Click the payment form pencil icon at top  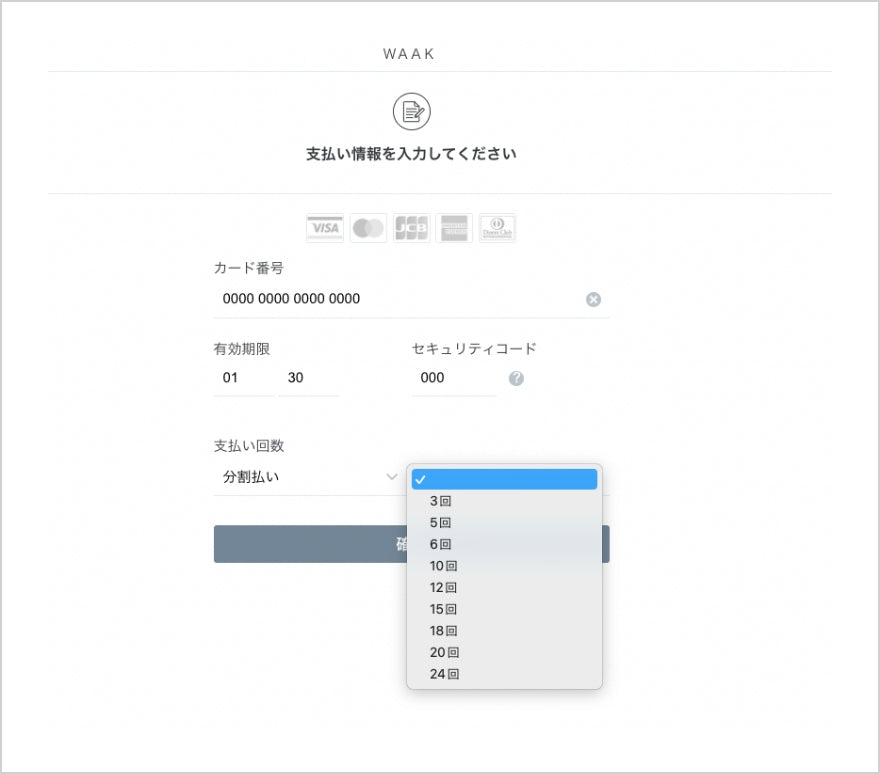tap(411, 111)
